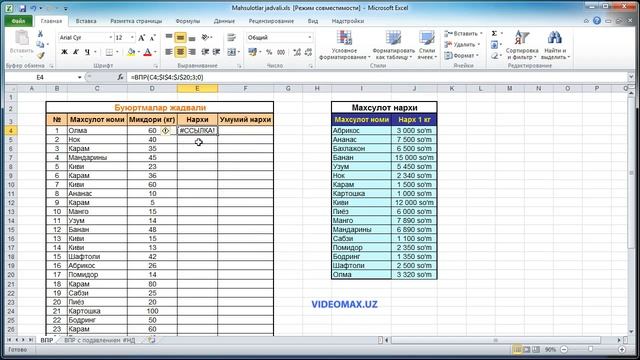Open the font size 12 dropdown
The height and width of the screenshot is (360, 640).
pyautogui.click(x=132, y=38)
